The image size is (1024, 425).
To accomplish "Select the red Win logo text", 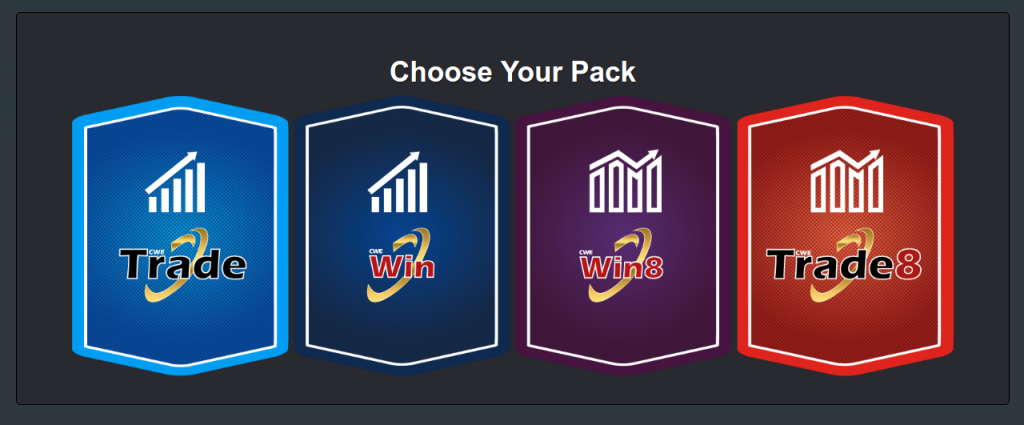I will point(402,267).
